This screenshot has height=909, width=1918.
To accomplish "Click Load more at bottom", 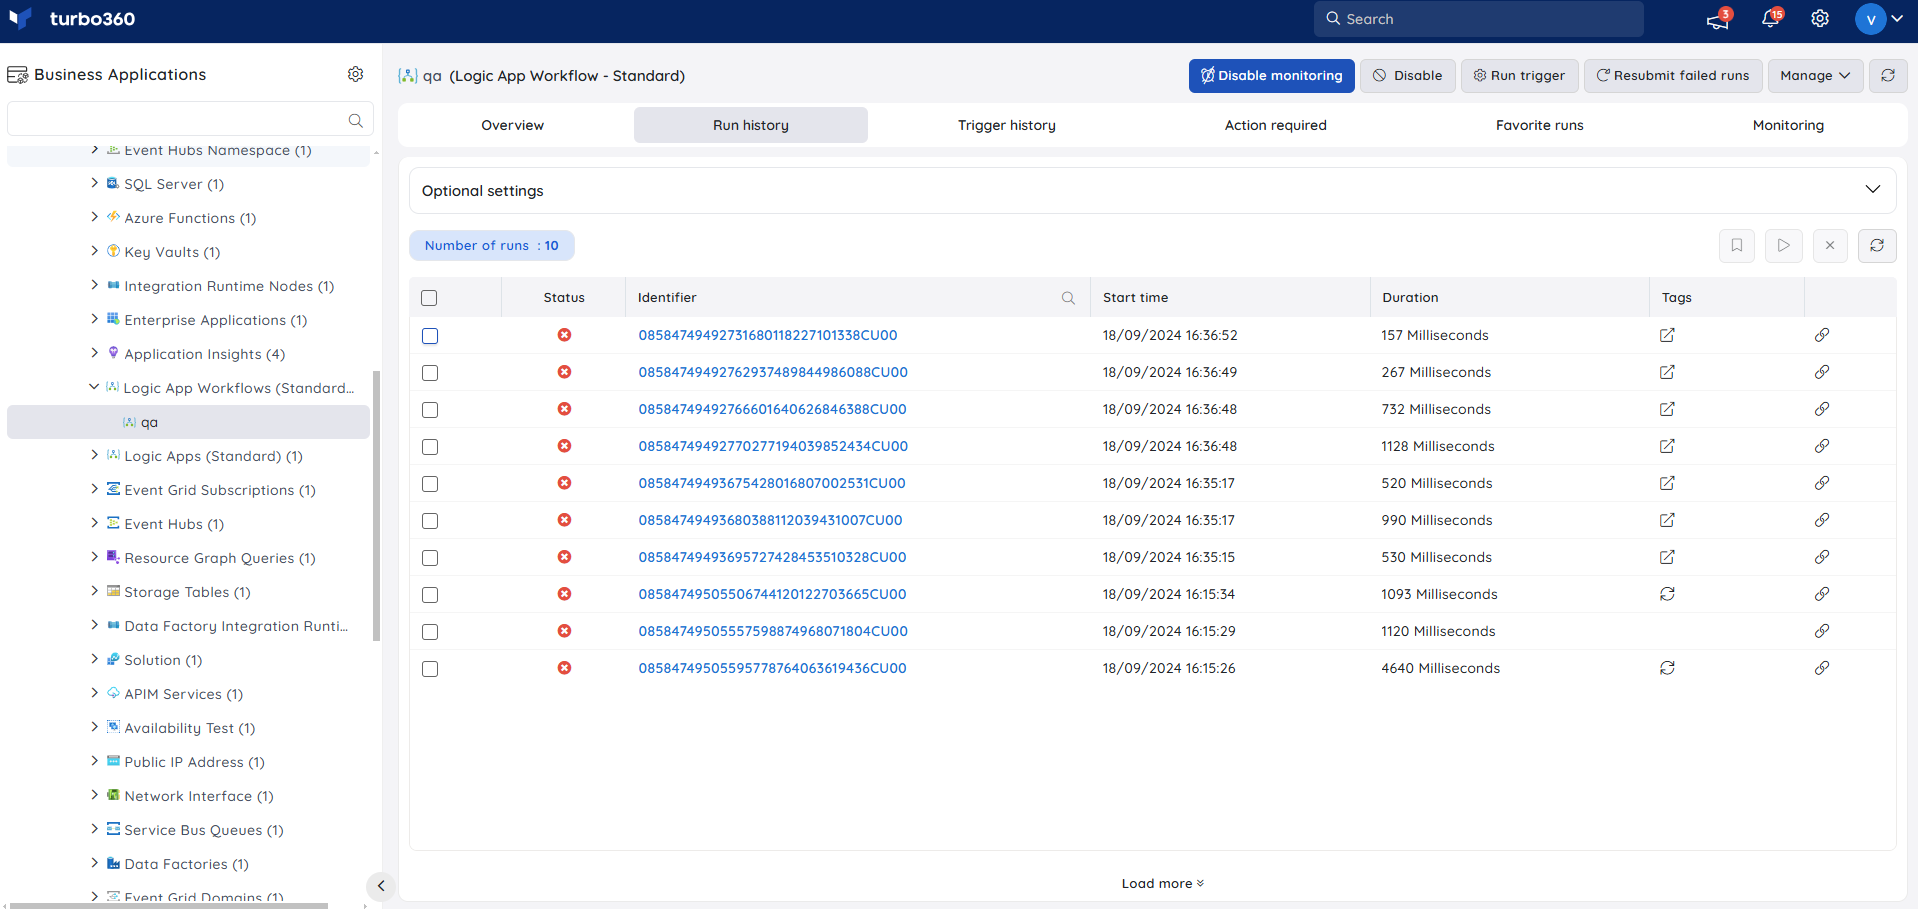I will 1162,883.
